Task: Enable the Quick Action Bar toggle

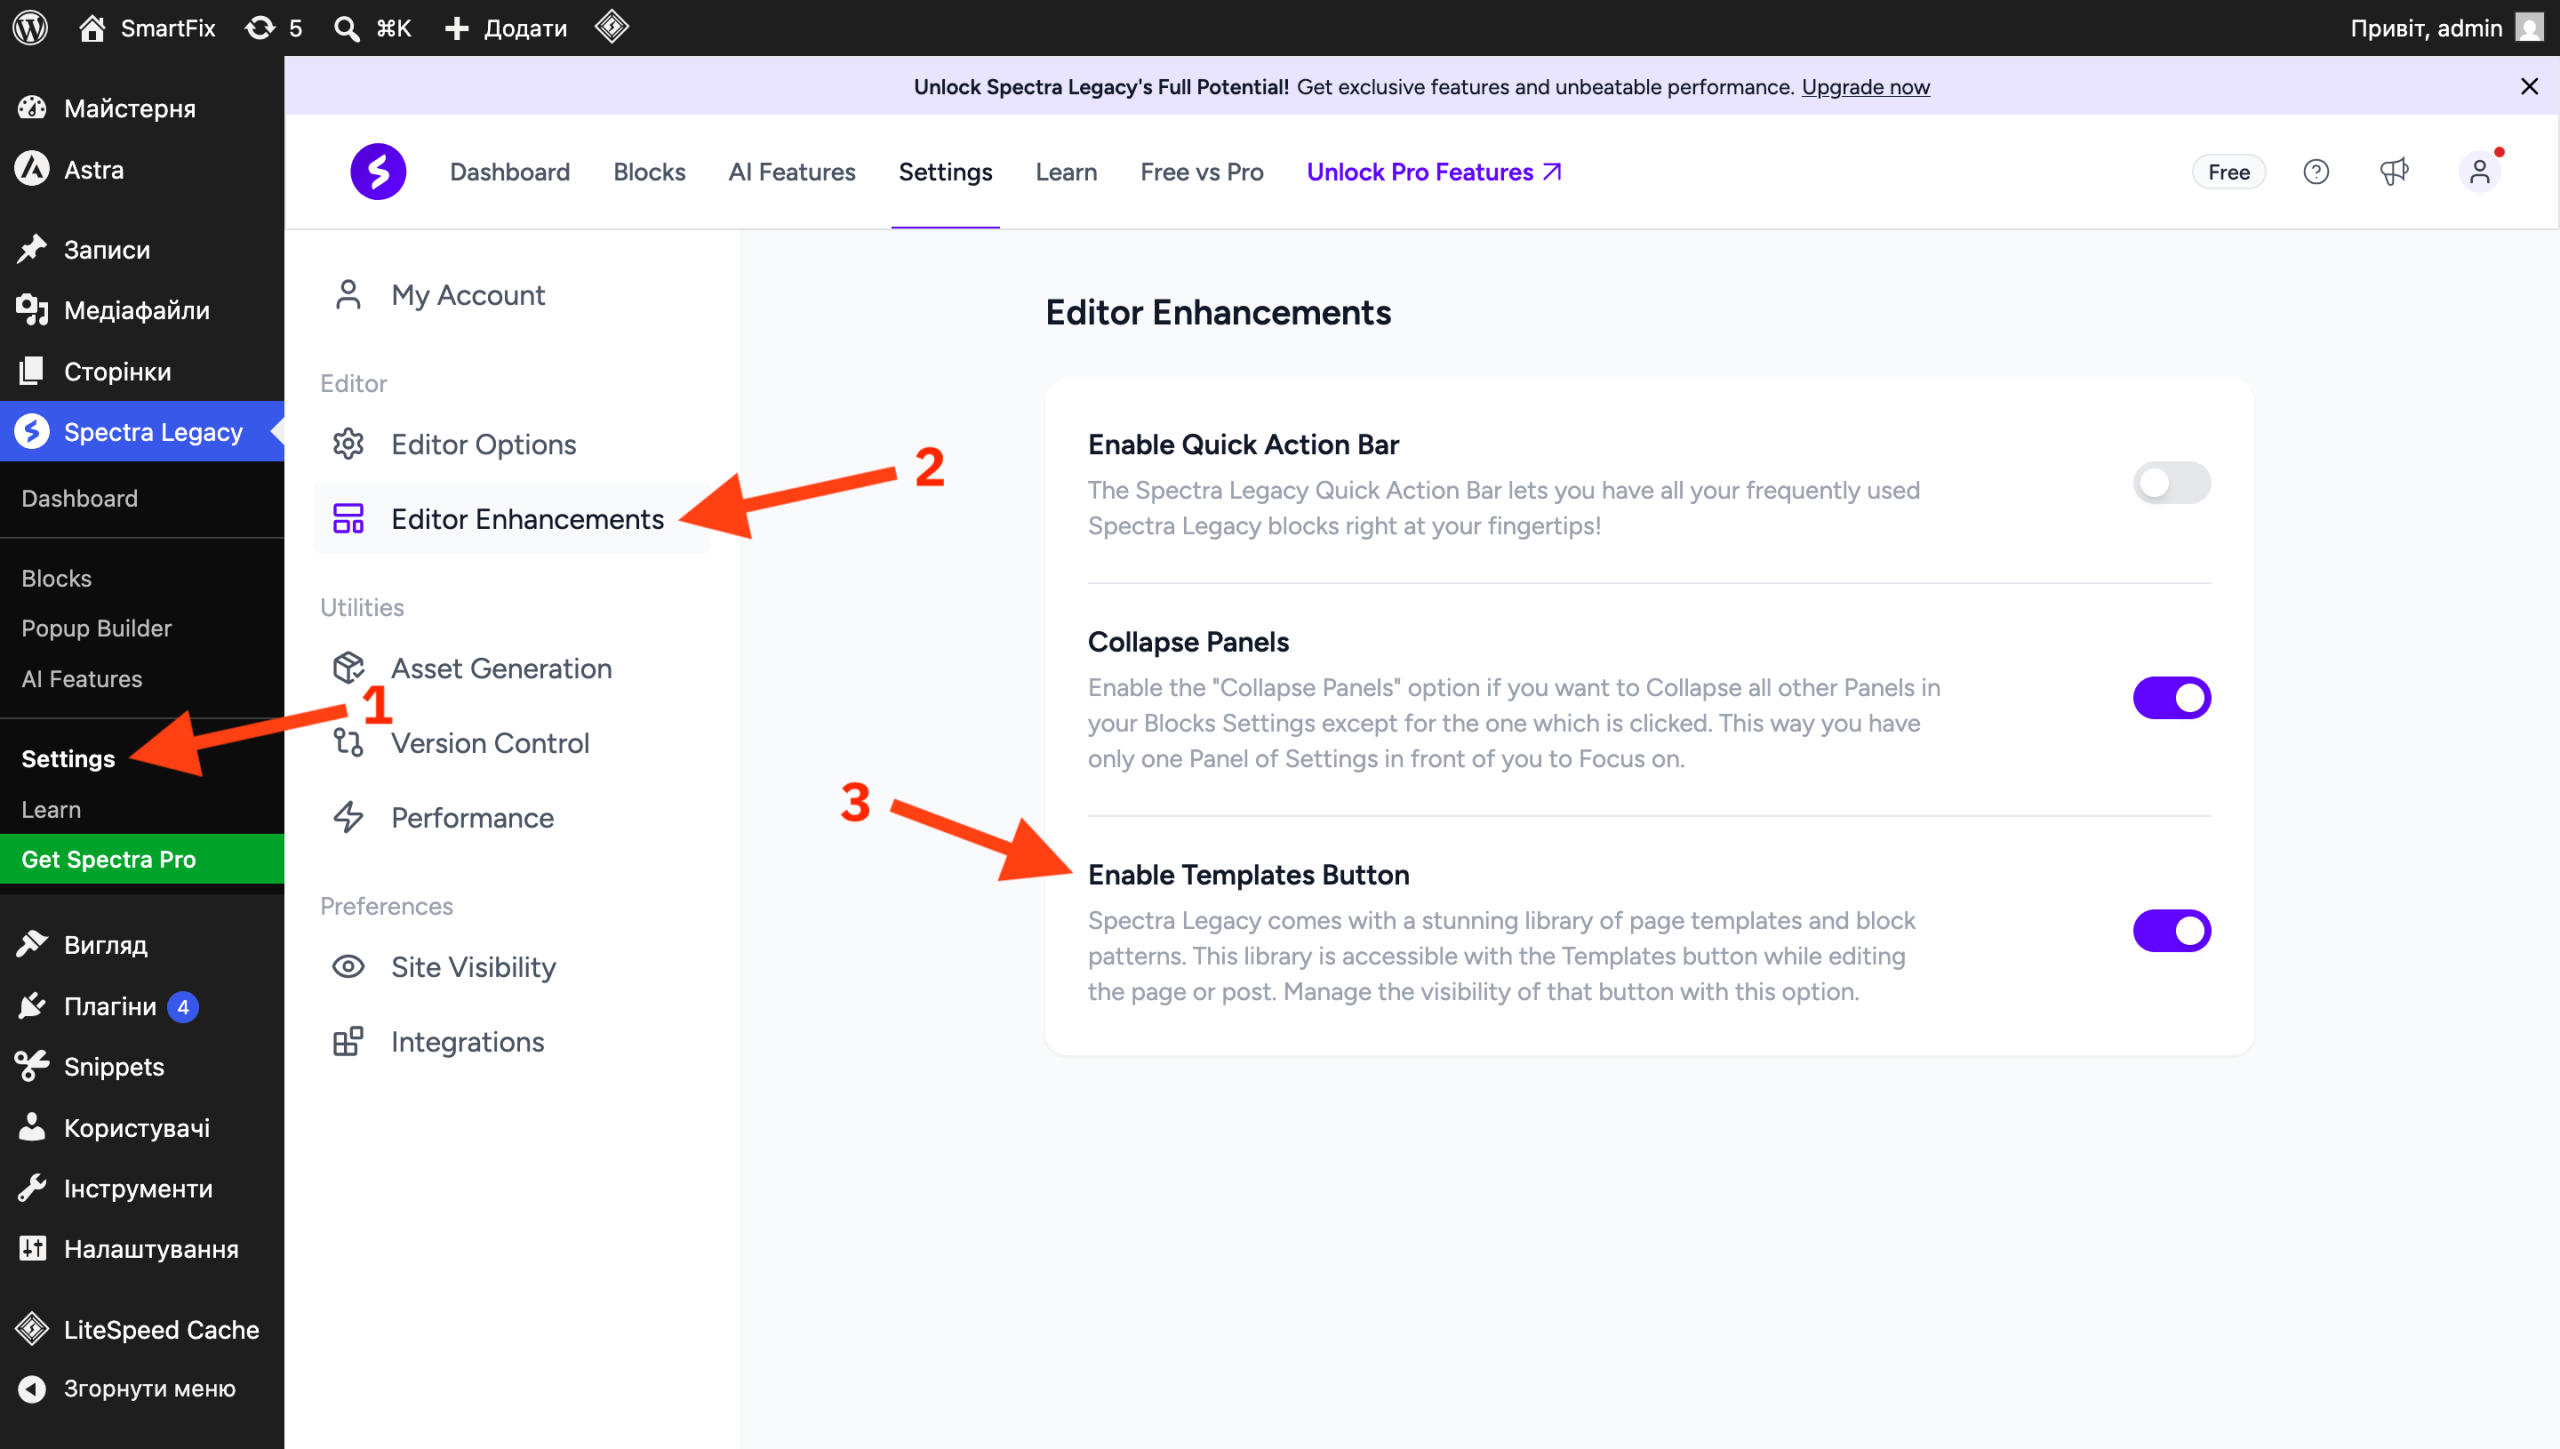Action: click(x=2172, y=483)
